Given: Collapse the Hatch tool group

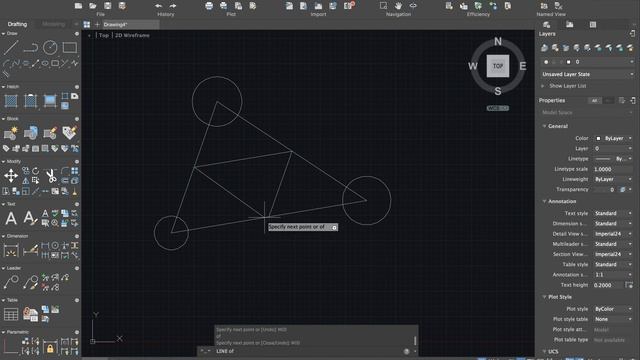Looking at the screenshot, I should [x=3, y=87].
